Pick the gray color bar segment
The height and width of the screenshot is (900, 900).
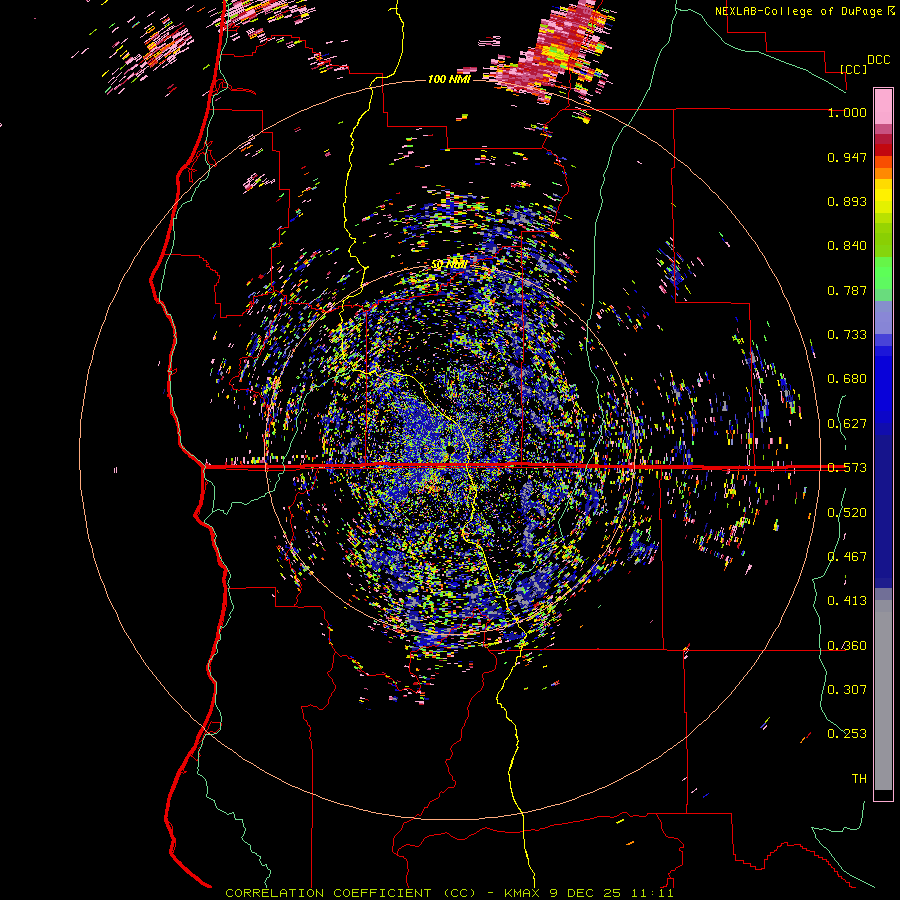pos(883,695)
